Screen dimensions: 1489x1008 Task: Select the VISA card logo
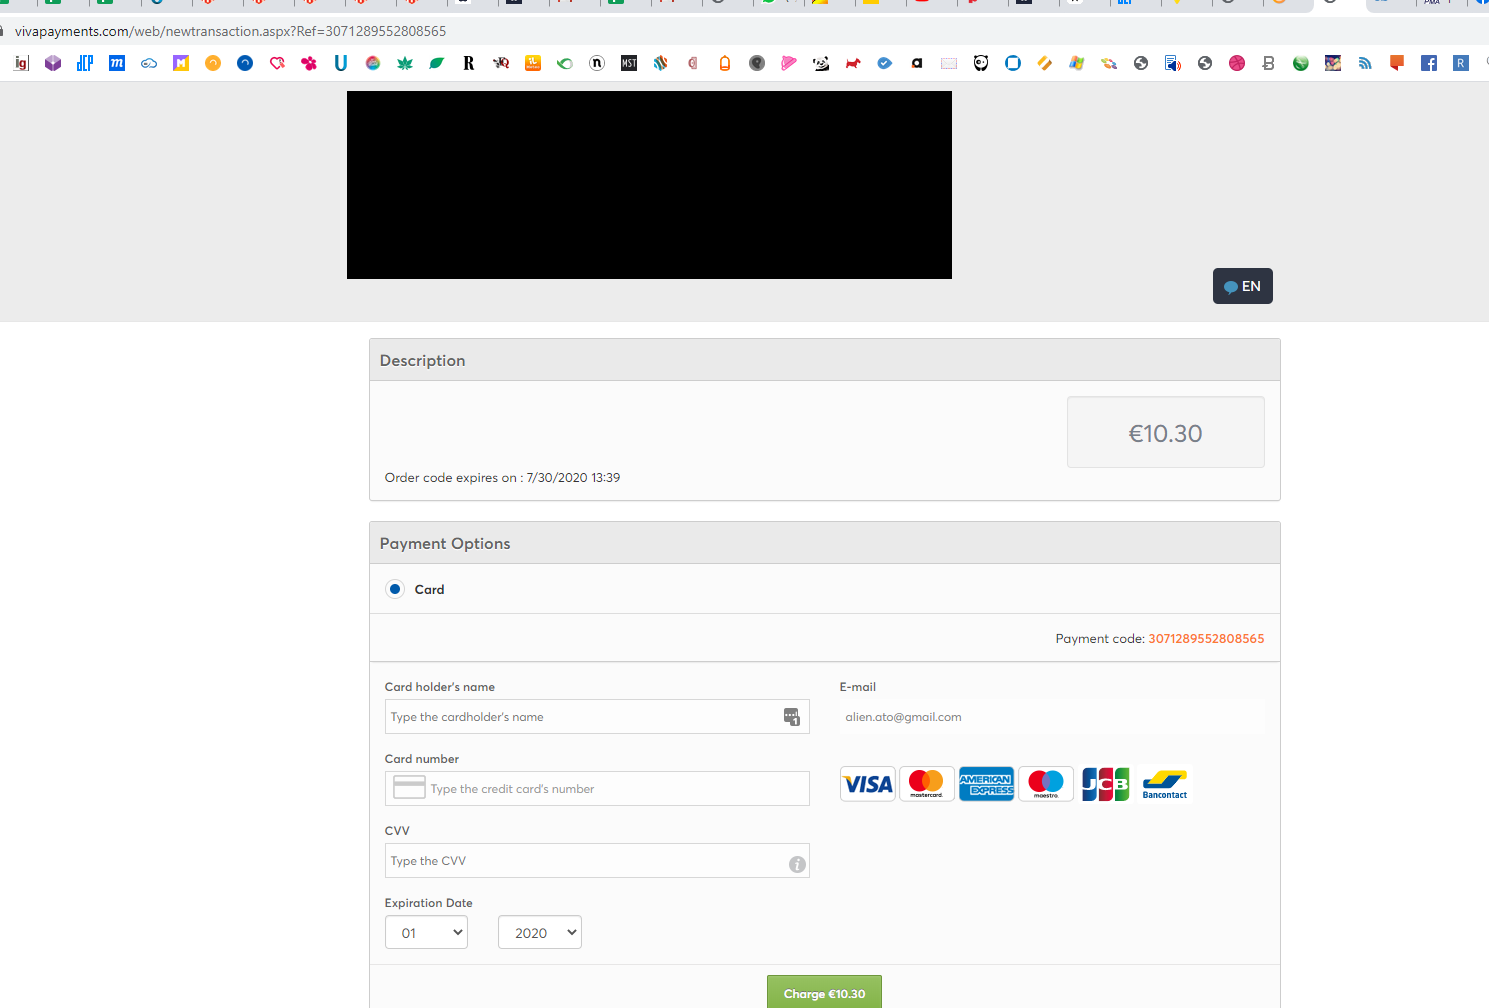click(867, 784)
